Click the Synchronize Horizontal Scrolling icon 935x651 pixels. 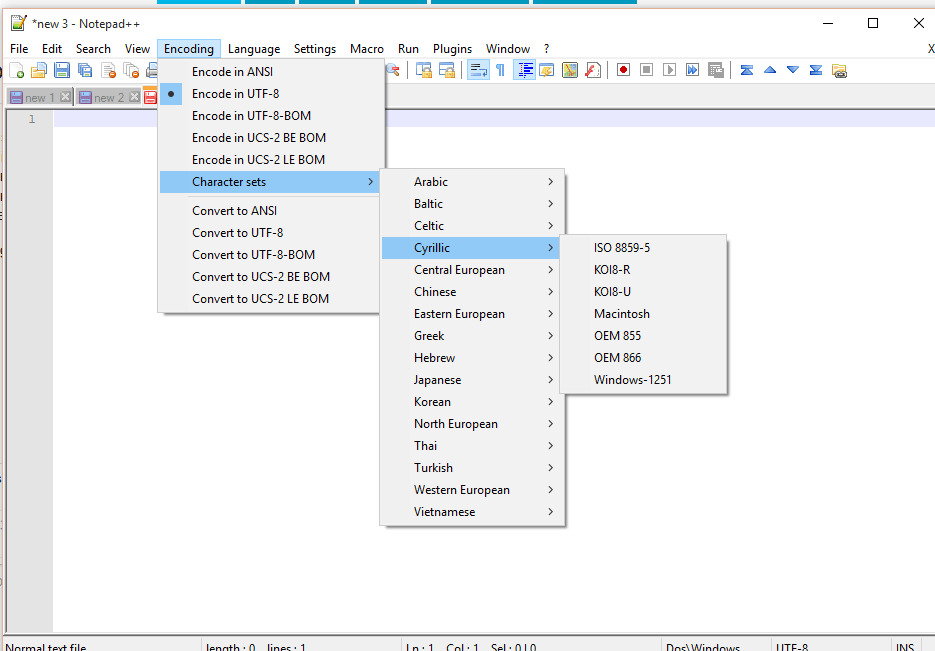coord(447,70)
